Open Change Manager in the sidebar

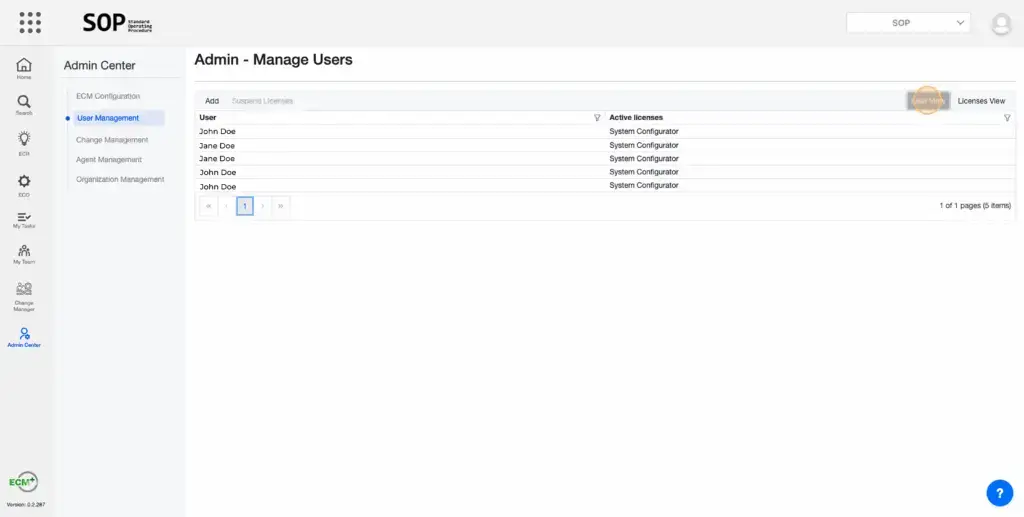[23, 296]
